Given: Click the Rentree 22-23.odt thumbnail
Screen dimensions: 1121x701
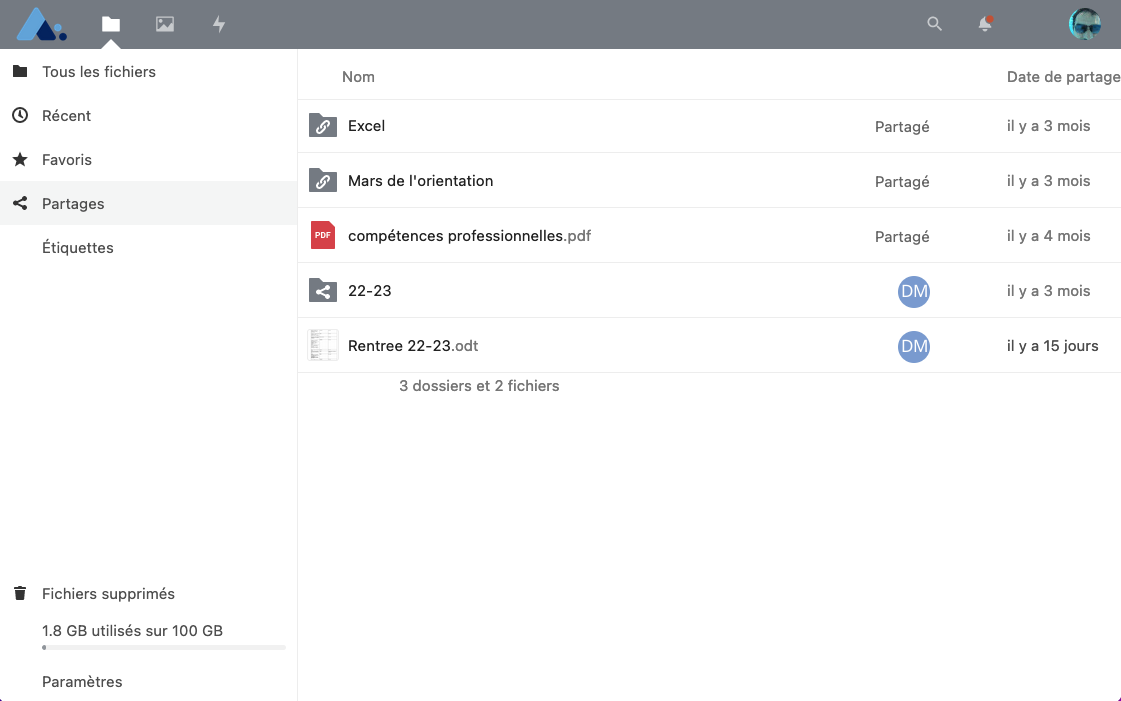Looking at the screenshot, I should pyautogui.click(x=323, y=345).
